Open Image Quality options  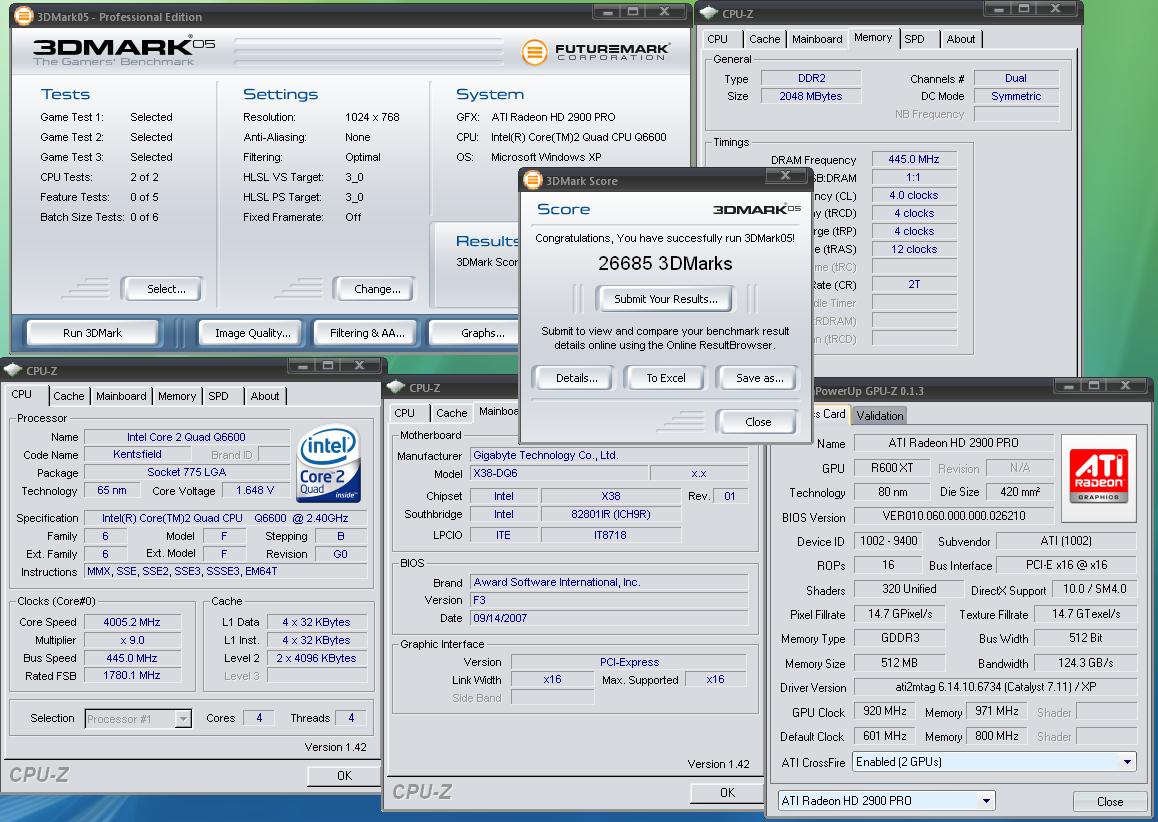(253, 333)
